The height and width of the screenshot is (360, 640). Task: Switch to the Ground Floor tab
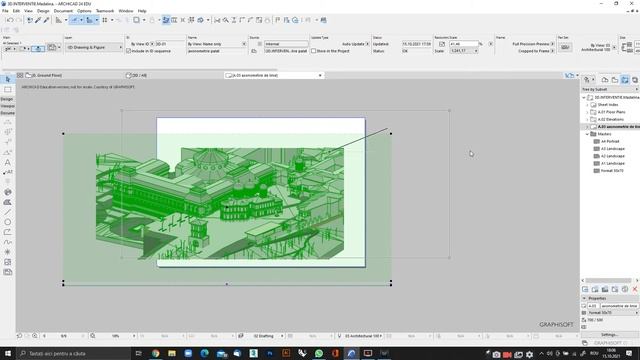44,76
